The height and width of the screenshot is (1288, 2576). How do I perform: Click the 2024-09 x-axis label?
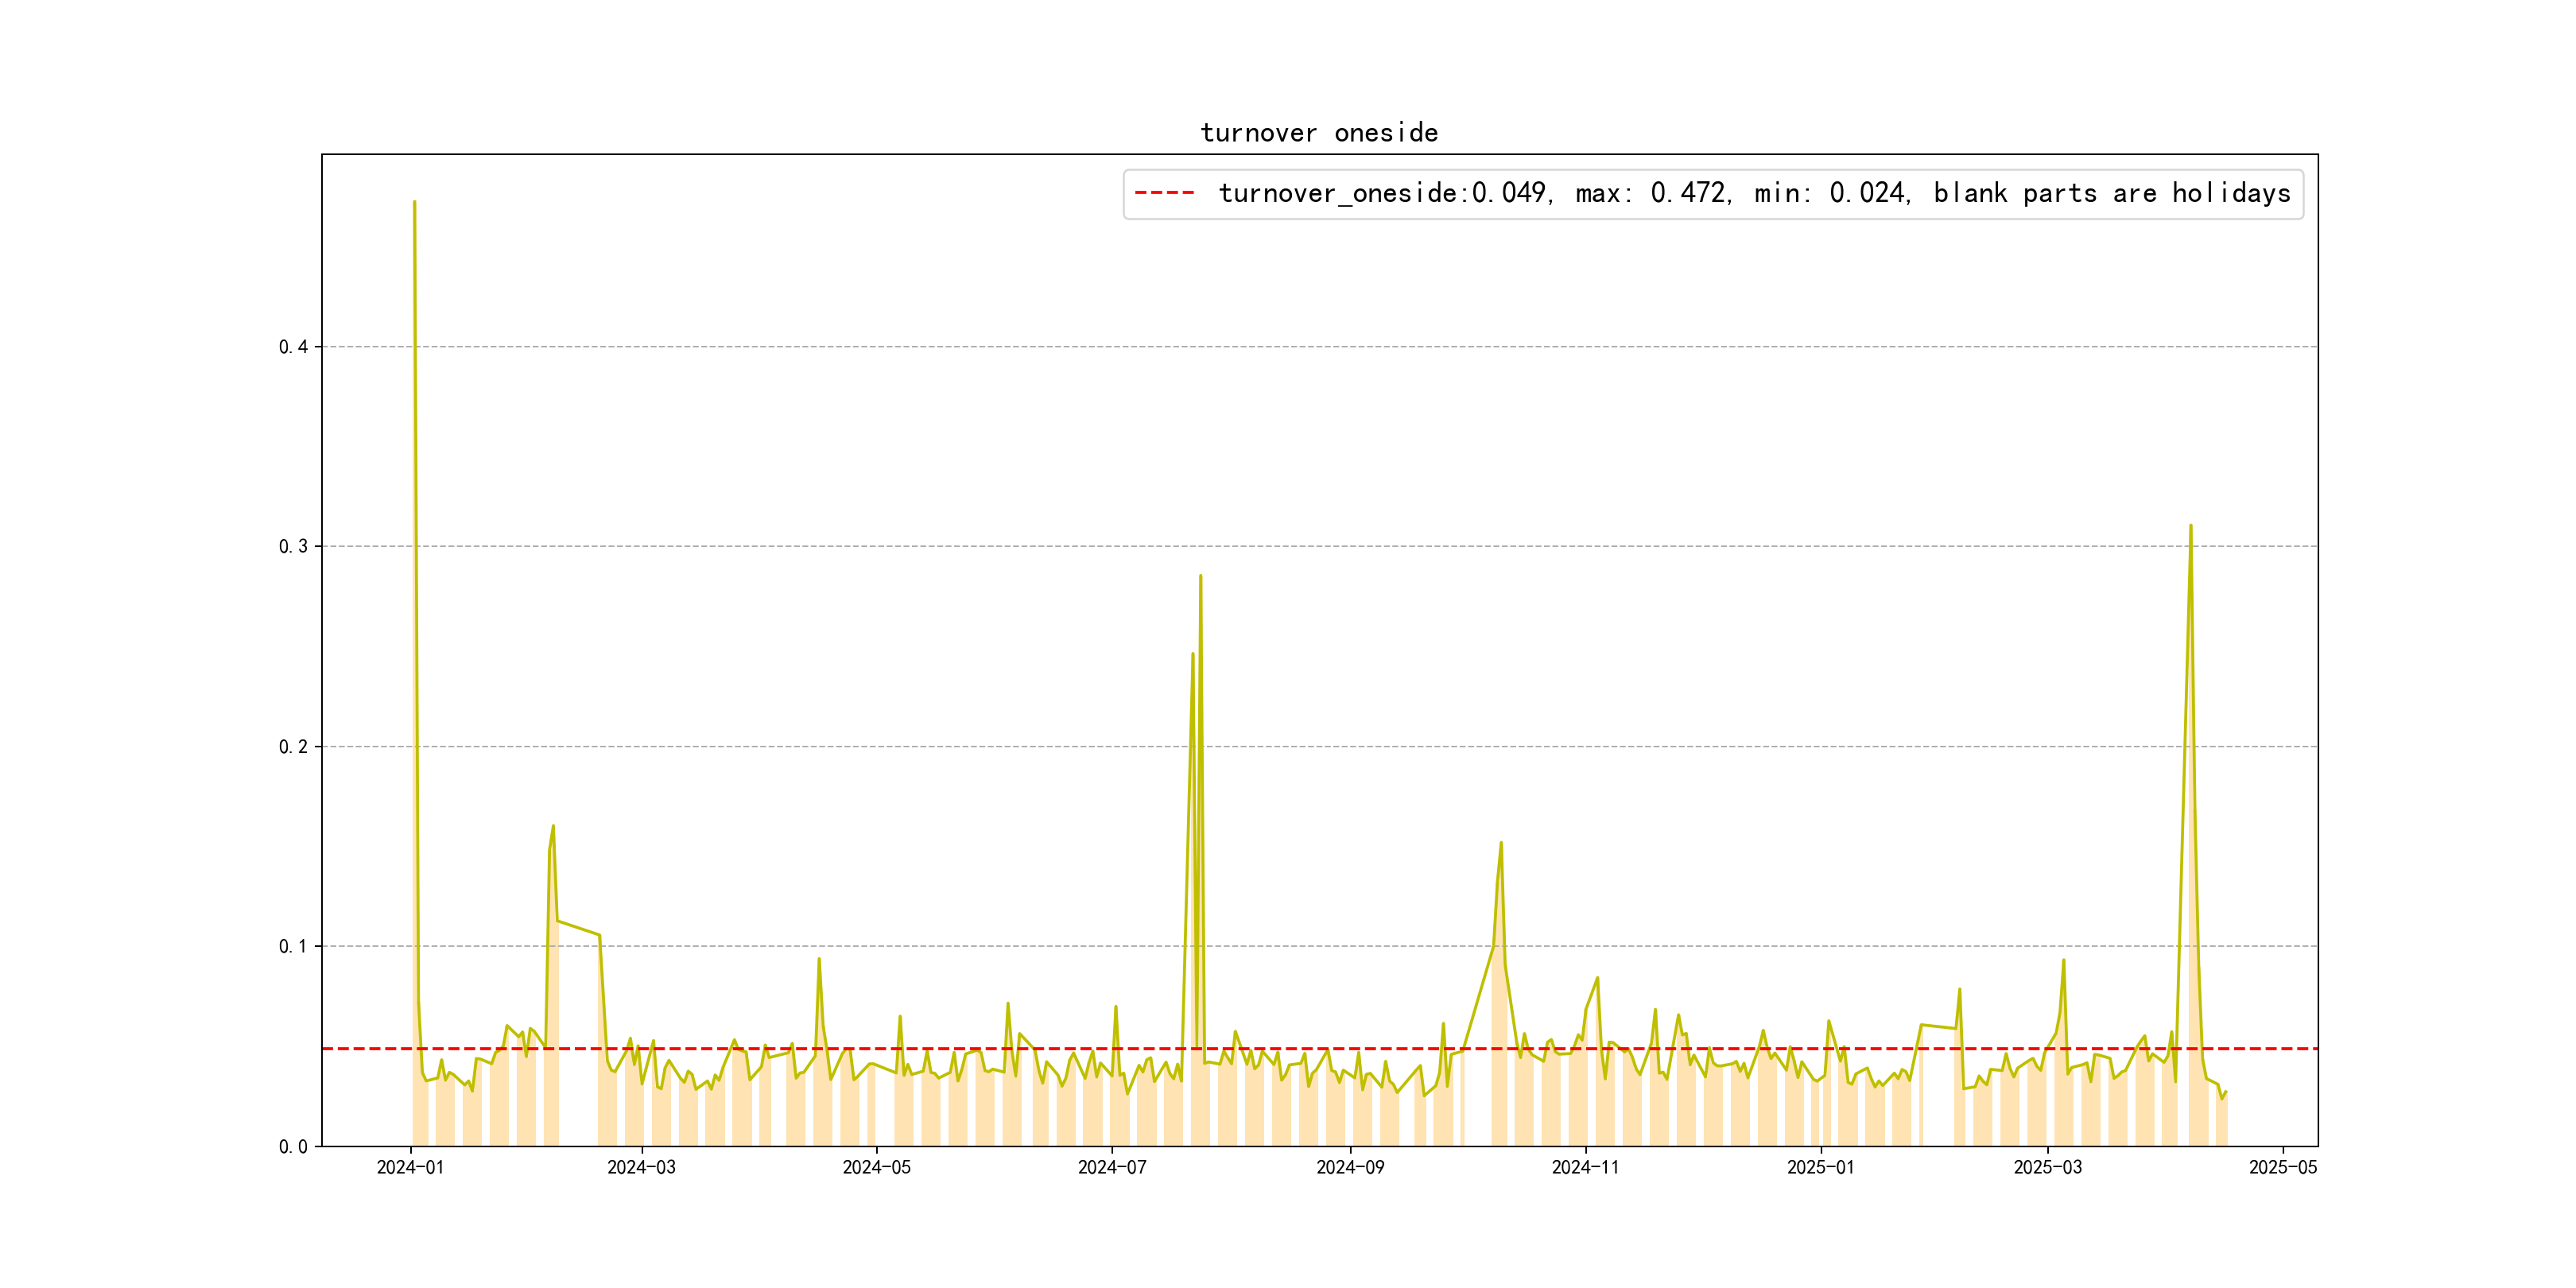tap(1350, 1167)
